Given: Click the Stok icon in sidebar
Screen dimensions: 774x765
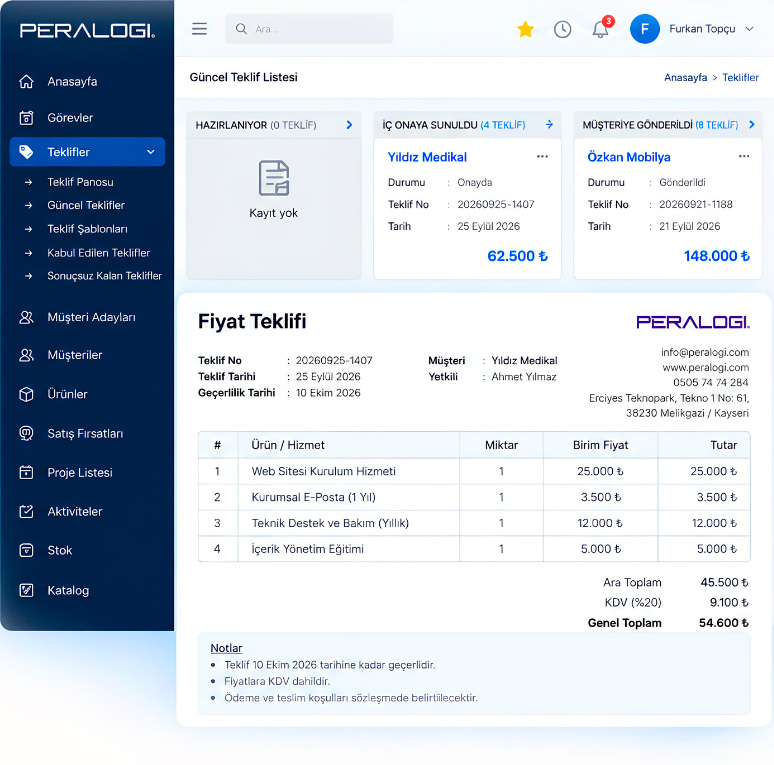Looking at the screenshot, I should coord(26,550).
